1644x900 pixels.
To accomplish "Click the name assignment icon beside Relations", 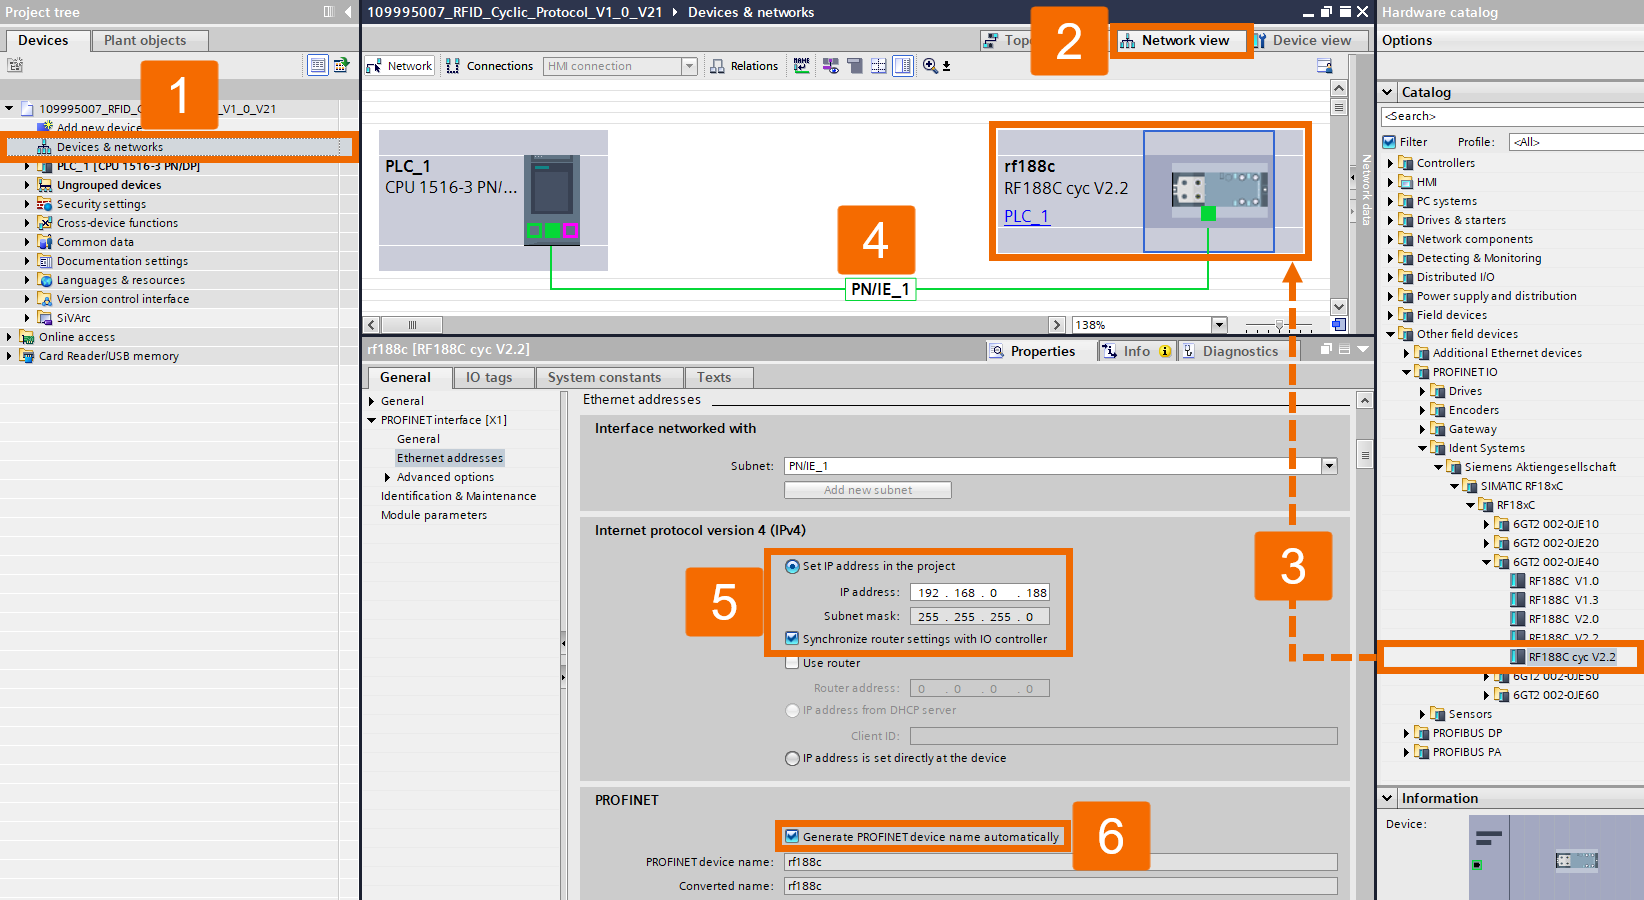I will [x=802, y=66].
